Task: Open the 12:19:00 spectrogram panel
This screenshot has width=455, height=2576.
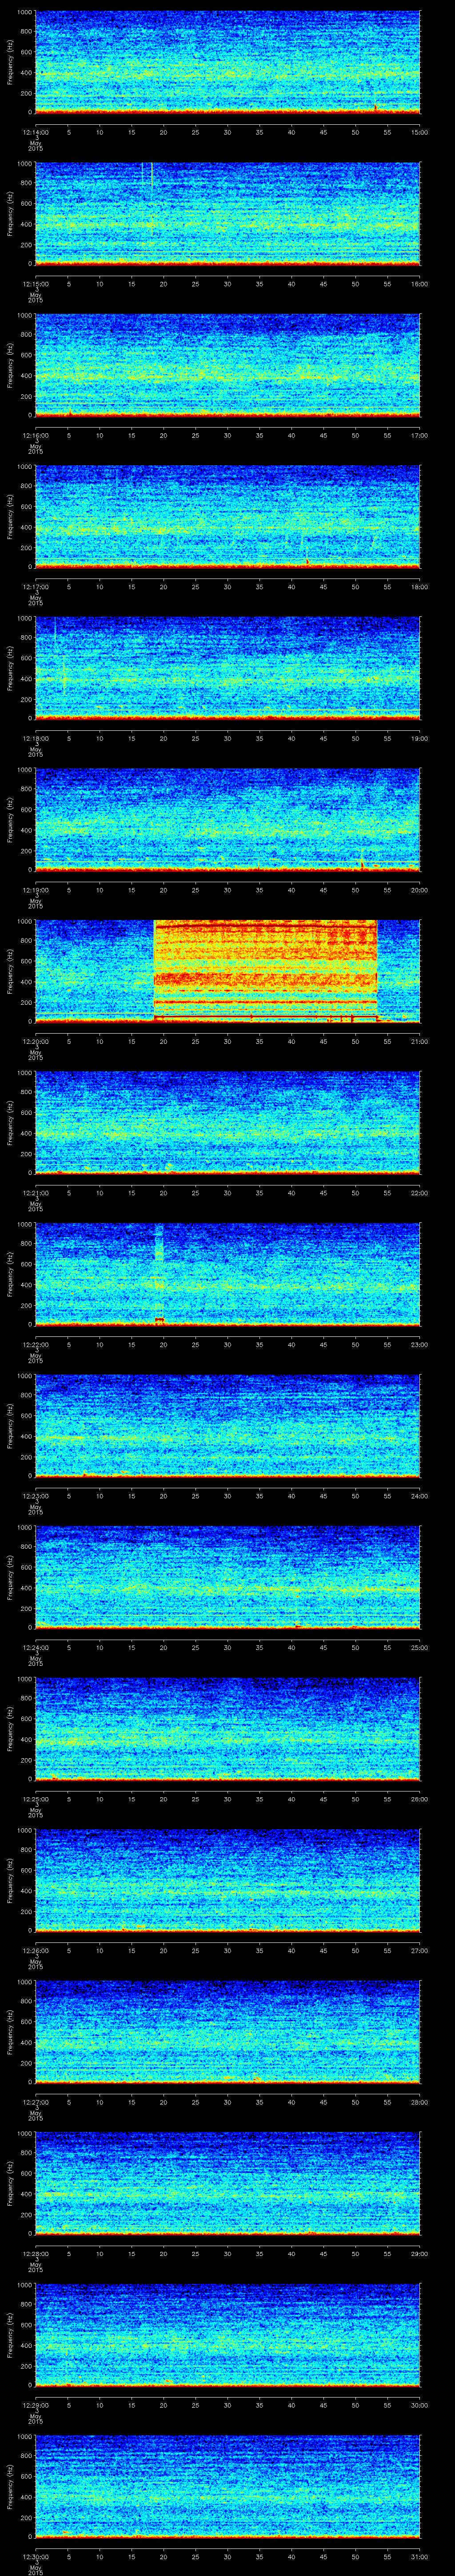Action: coord(227,819)
